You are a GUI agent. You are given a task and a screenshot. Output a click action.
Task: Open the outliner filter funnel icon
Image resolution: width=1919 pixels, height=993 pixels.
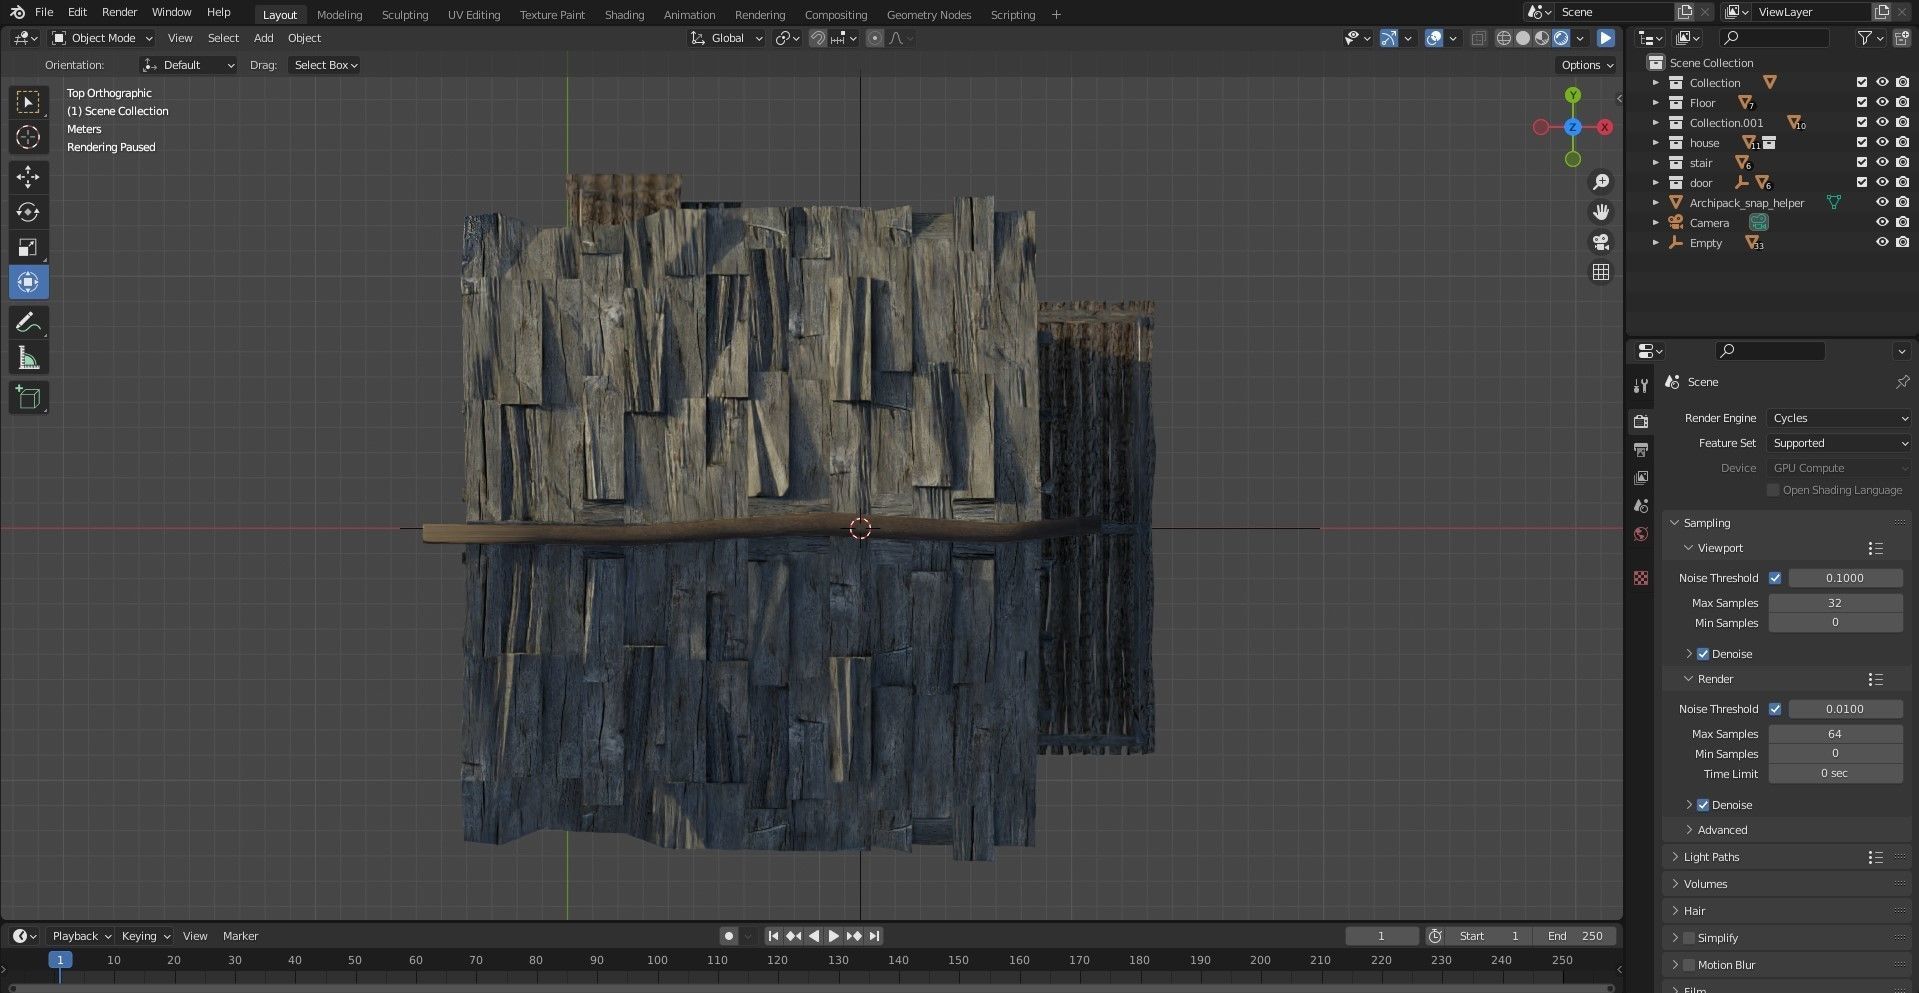pyautogui.click(x=1864, y=38)
